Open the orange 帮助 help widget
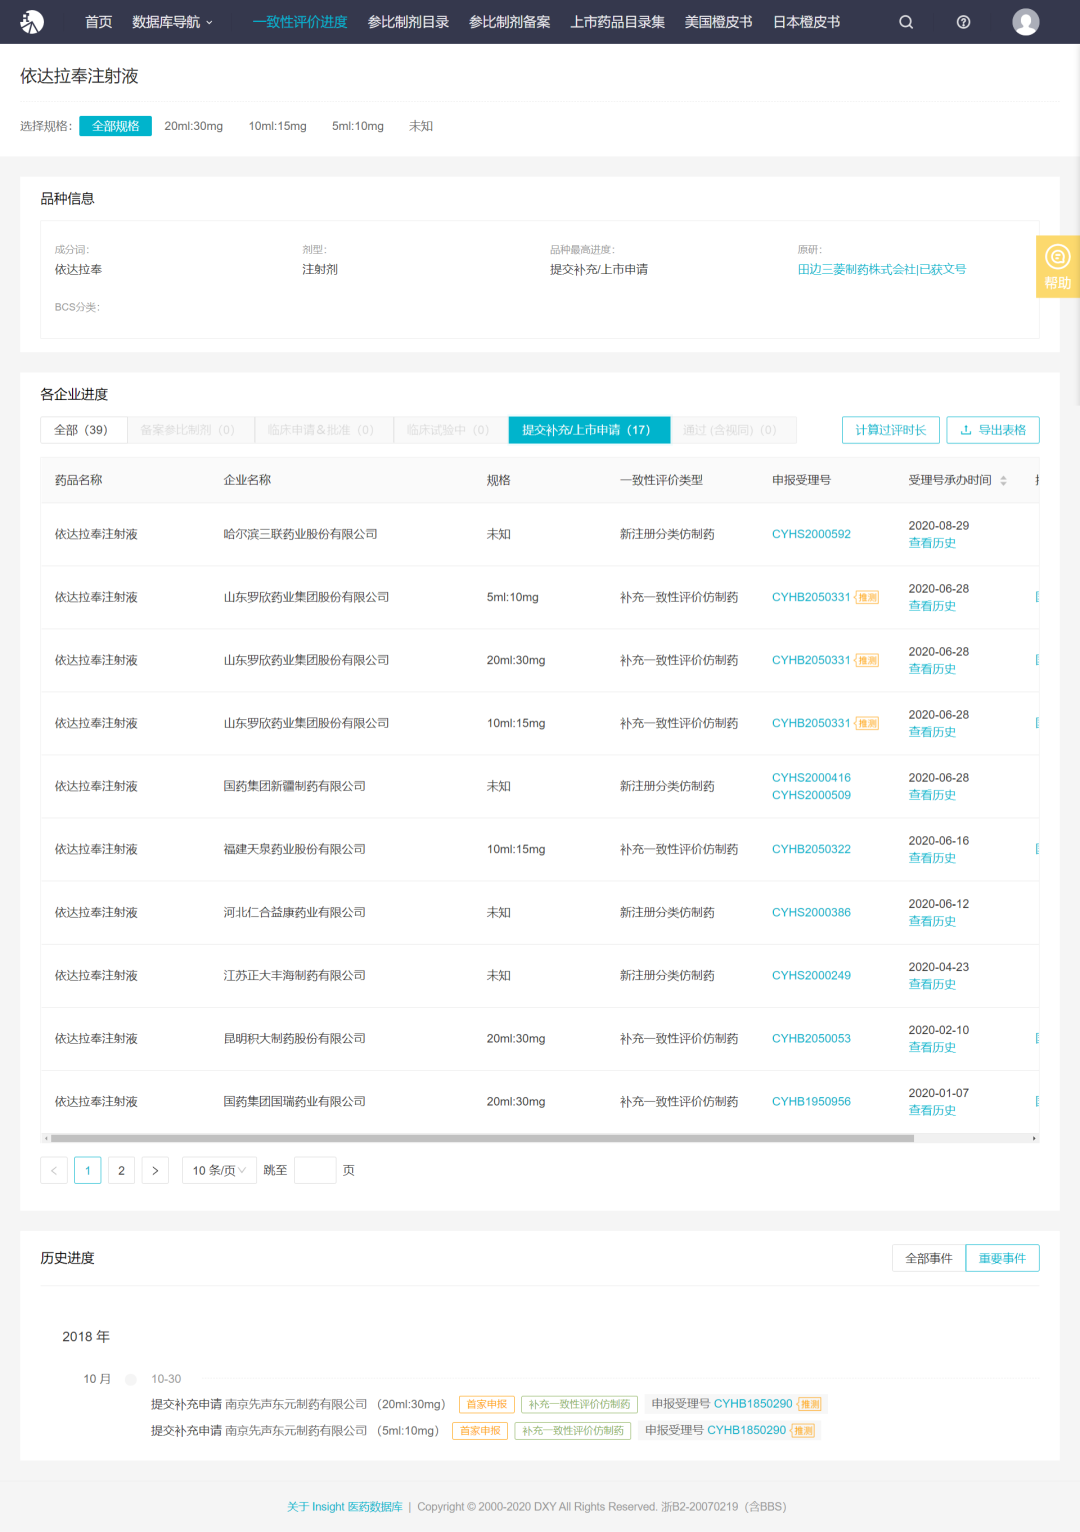Image resolution: width=1080 pixels, height=1532 pixels. point(1057,267)
